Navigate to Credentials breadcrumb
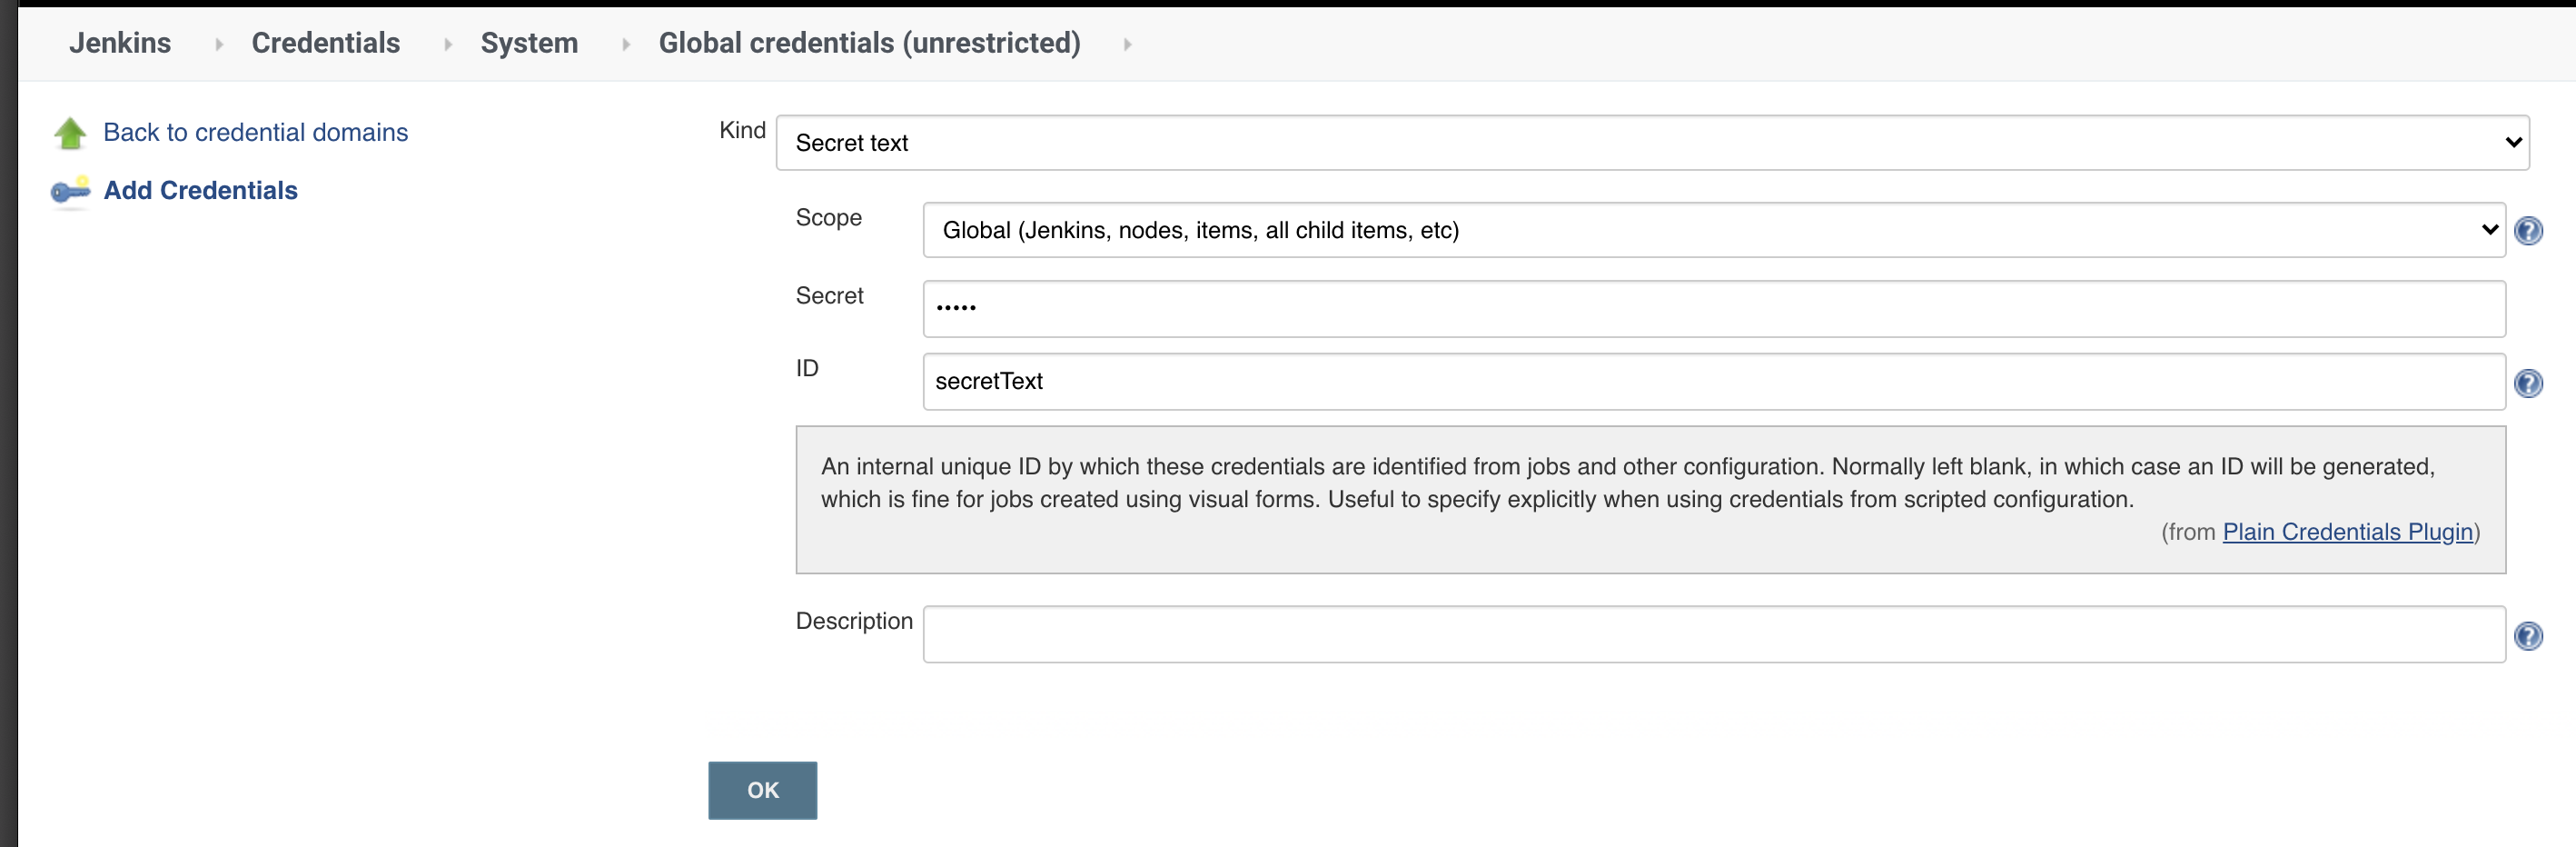 [x=325, y=43]
